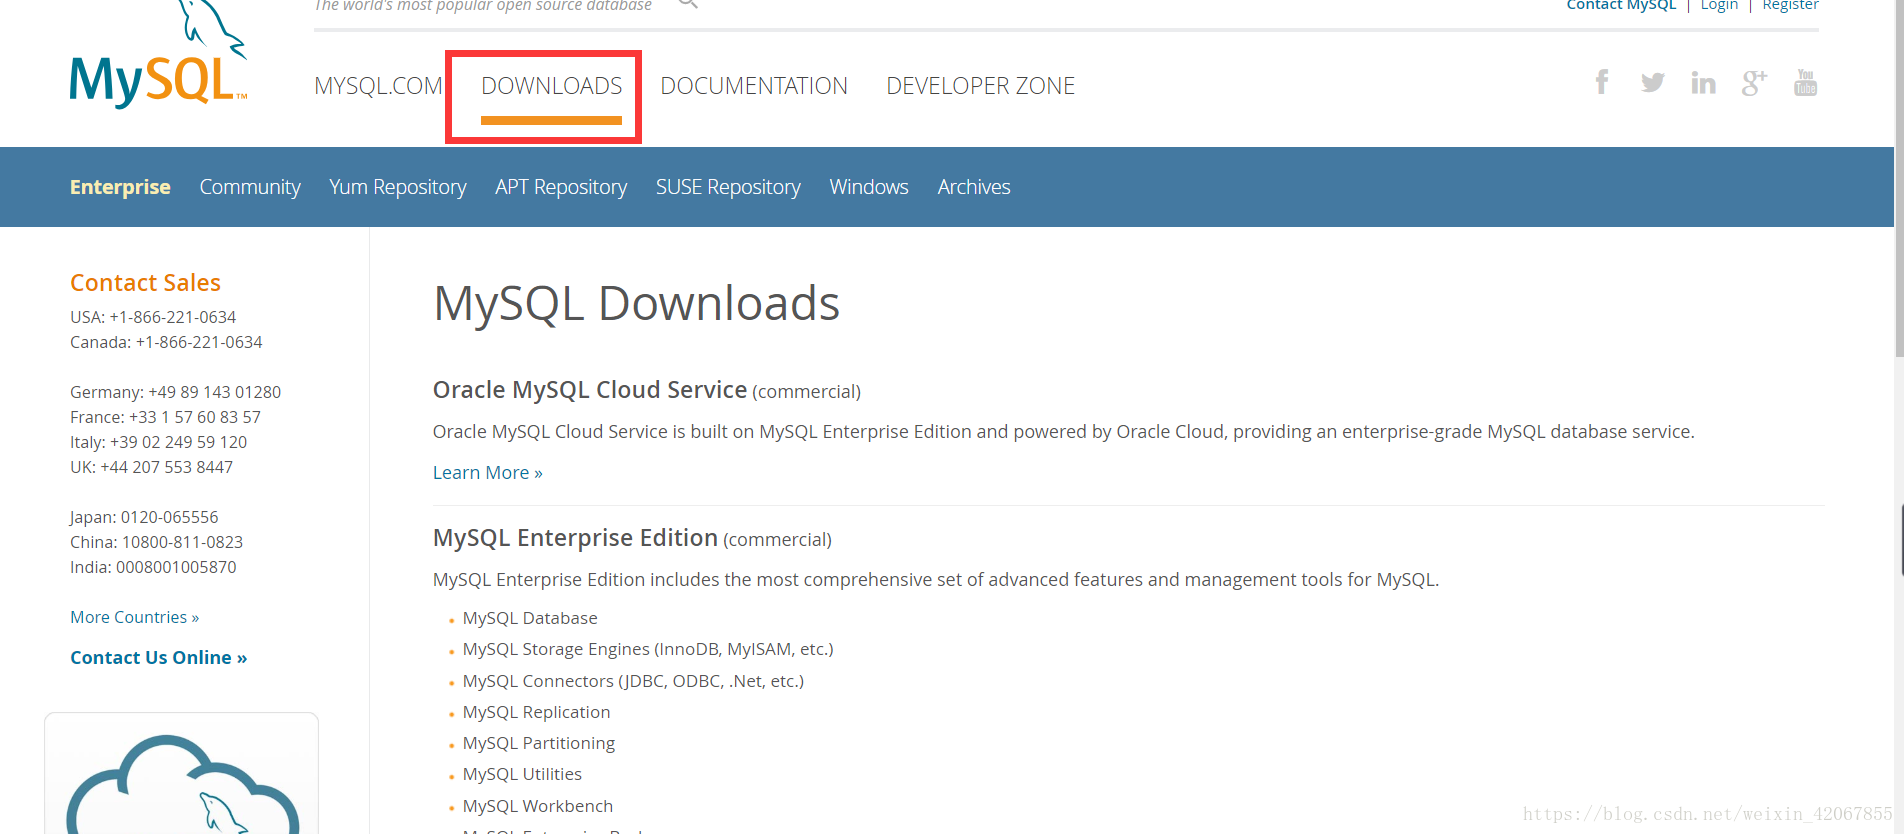
Task: Open Yum Repository section
Action: click(x=398, y=187)
